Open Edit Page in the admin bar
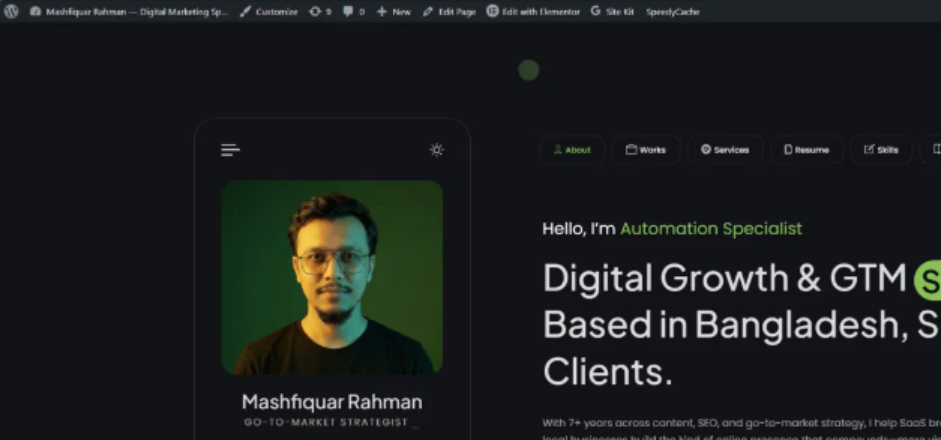Viewport: 941px width, 440px height. [x=449, y=11]
